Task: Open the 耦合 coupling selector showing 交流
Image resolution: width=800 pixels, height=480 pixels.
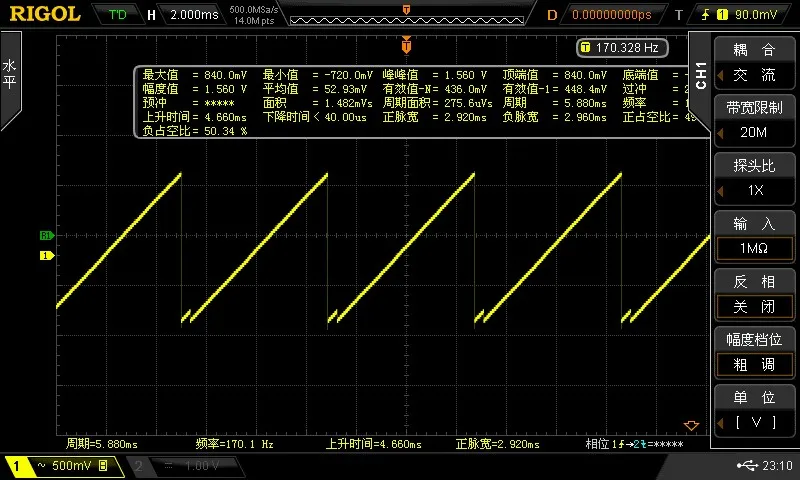Action: 754,62
